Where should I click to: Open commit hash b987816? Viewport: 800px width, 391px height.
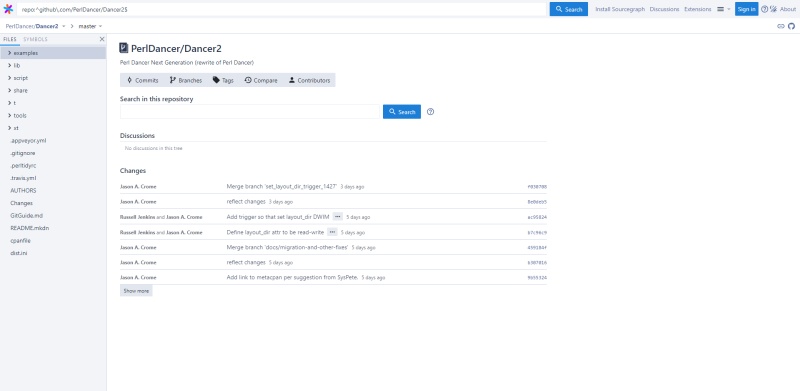pyautogui.click(x=537, y=262)
